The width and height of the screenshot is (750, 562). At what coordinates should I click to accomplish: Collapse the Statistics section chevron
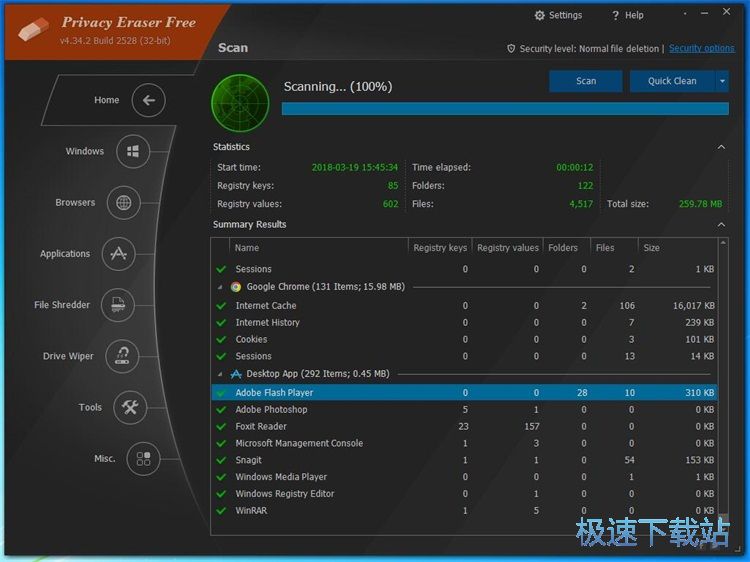click(721, 147)
